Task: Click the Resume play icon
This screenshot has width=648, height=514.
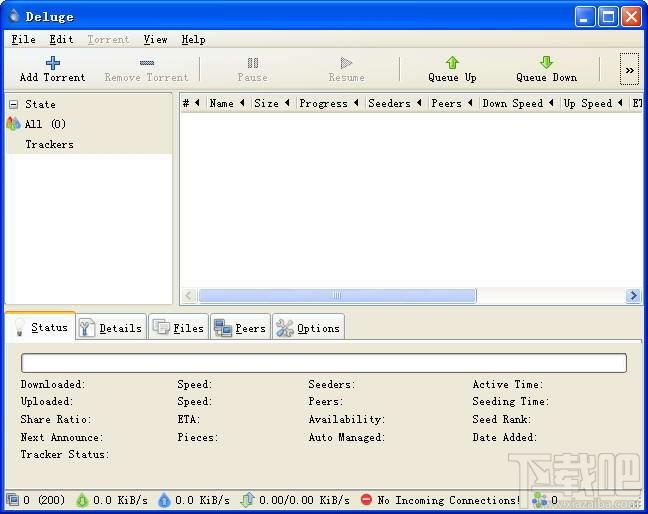Action: click(346, 63)
